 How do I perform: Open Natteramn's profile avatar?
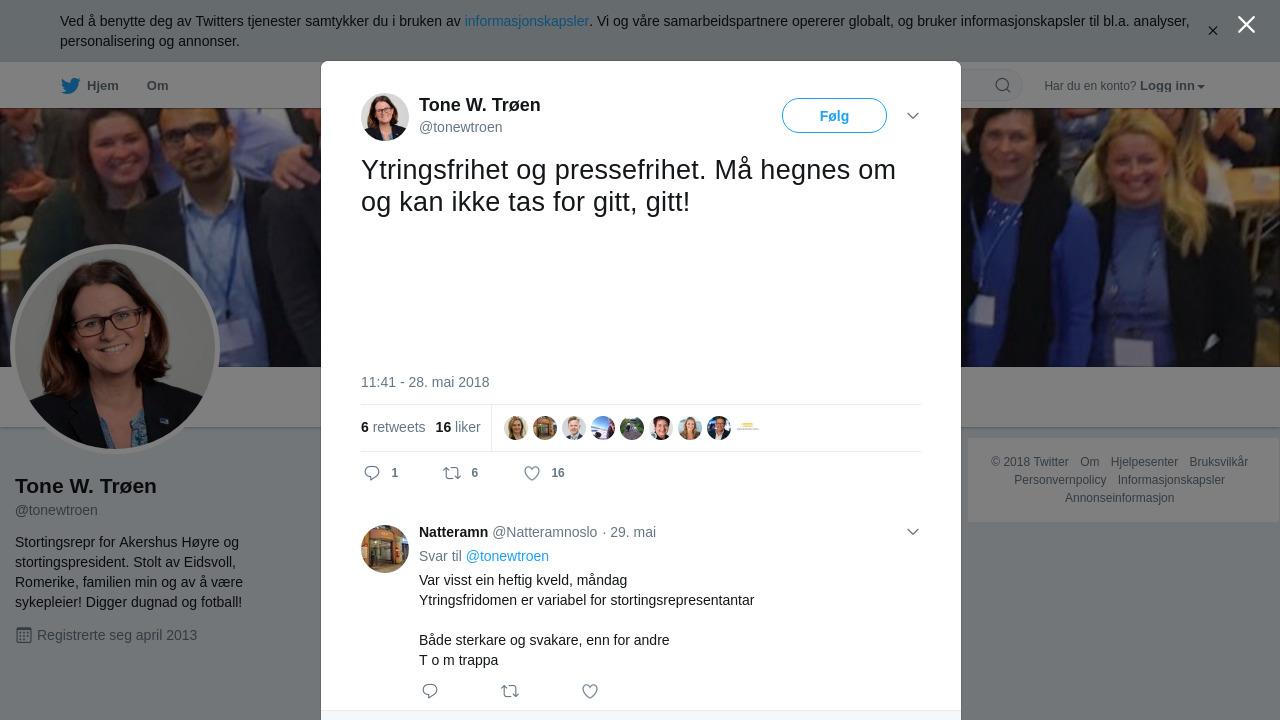[x=385, y=549]
